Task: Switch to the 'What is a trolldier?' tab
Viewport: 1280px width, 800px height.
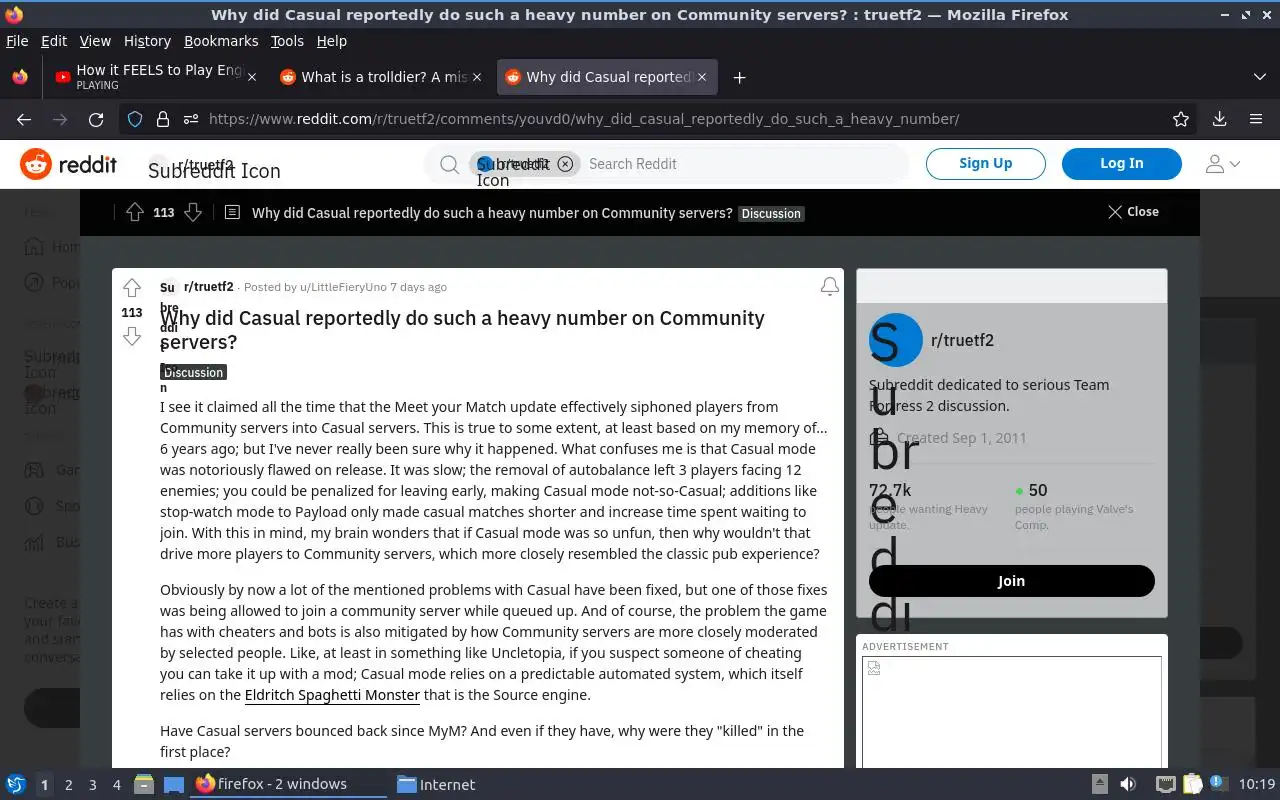Action: pos(380,77)
